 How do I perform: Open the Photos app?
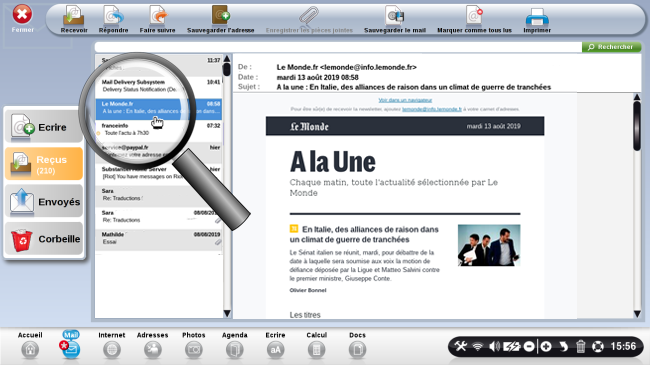coord(194,345)
